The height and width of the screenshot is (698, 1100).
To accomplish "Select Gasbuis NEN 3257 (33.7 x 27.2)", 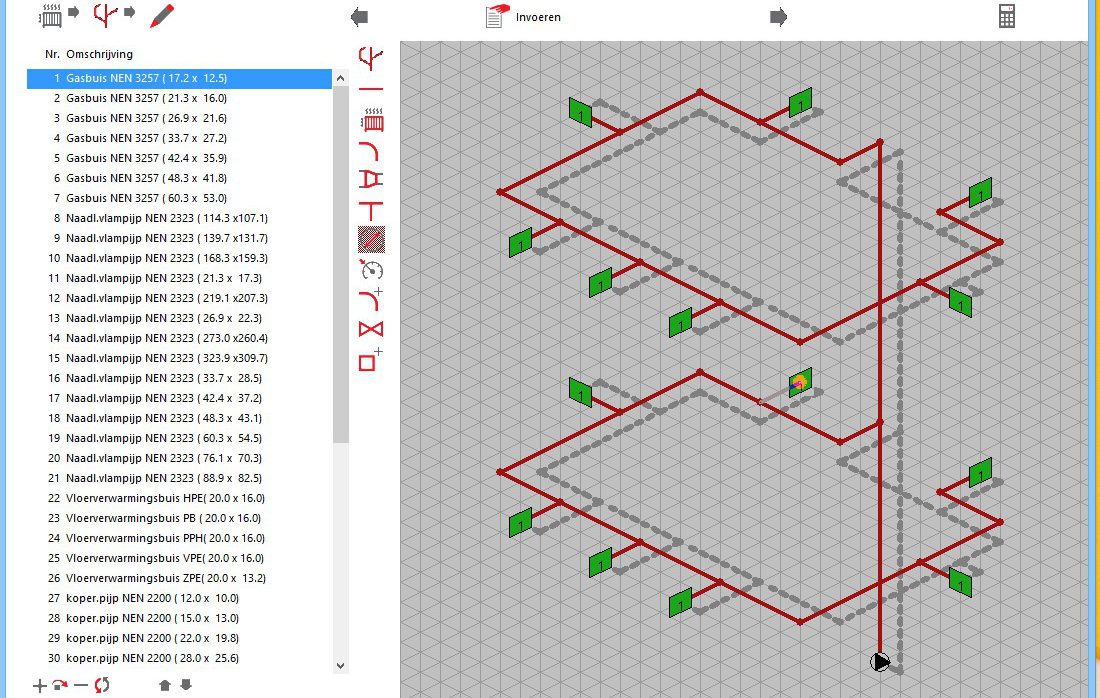I will (179, 138).
